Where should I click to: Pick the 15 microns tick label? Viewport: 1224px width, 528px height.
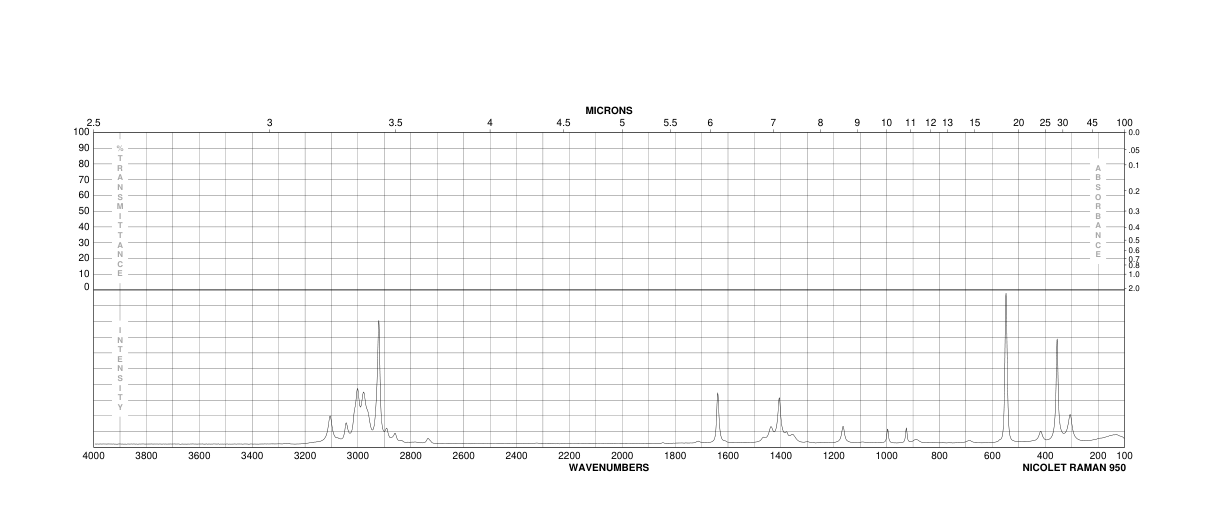pos(975,123)
